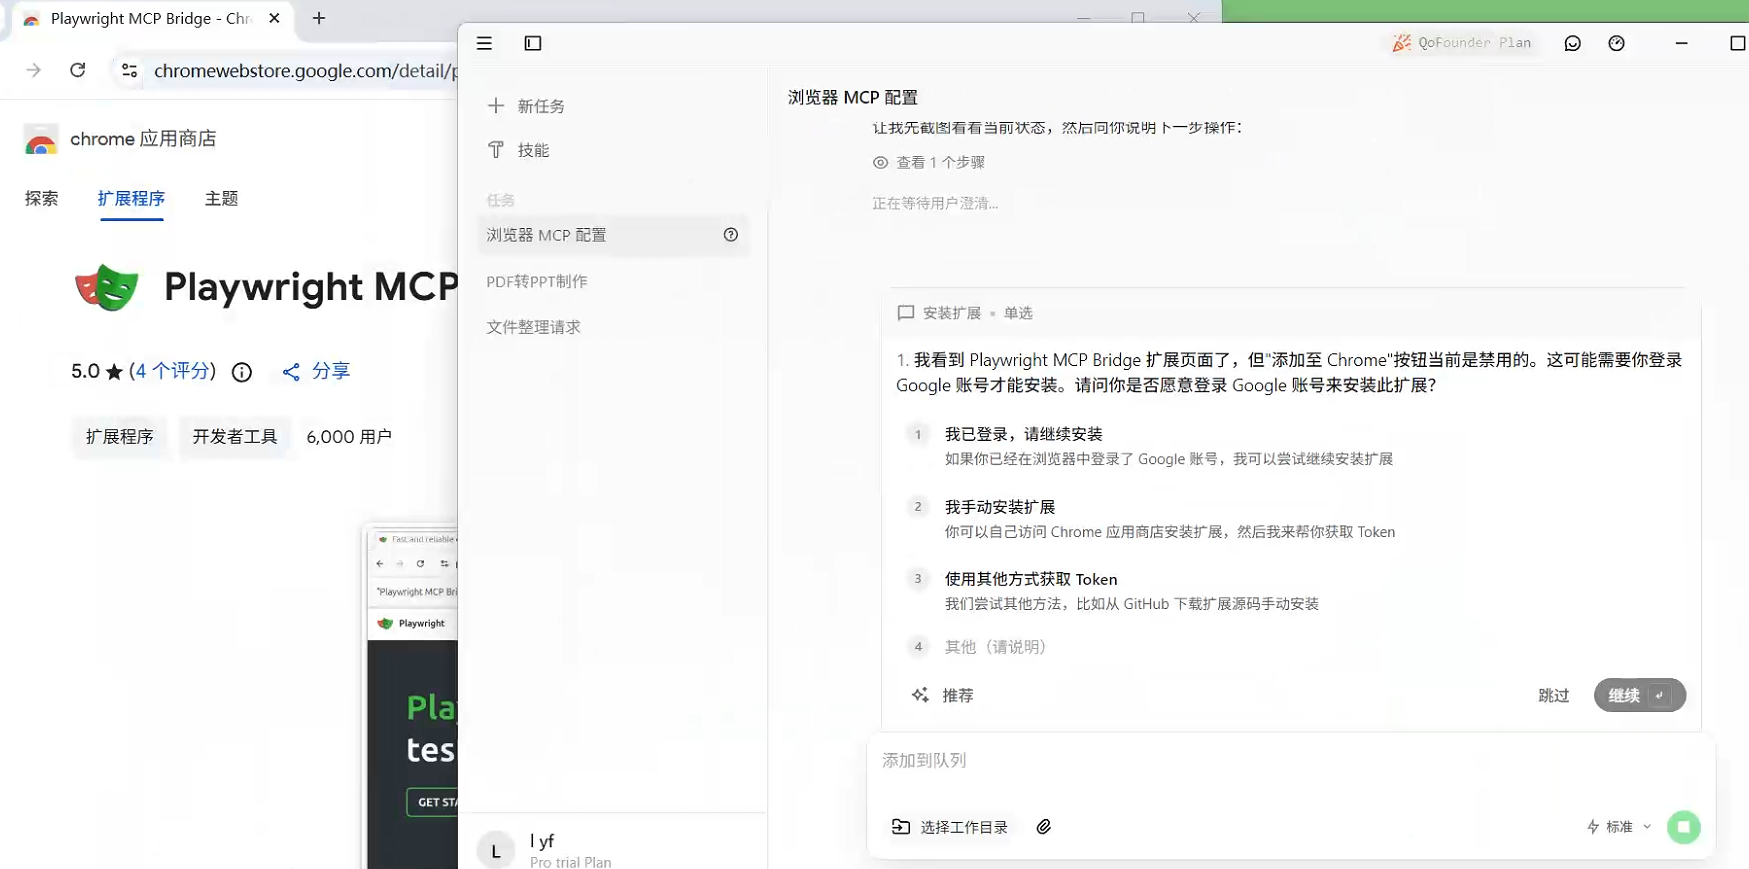The height and width of the screenshot is (869, 1749).
Task: Reload the Chrome web store page
Action: (78, 70)
